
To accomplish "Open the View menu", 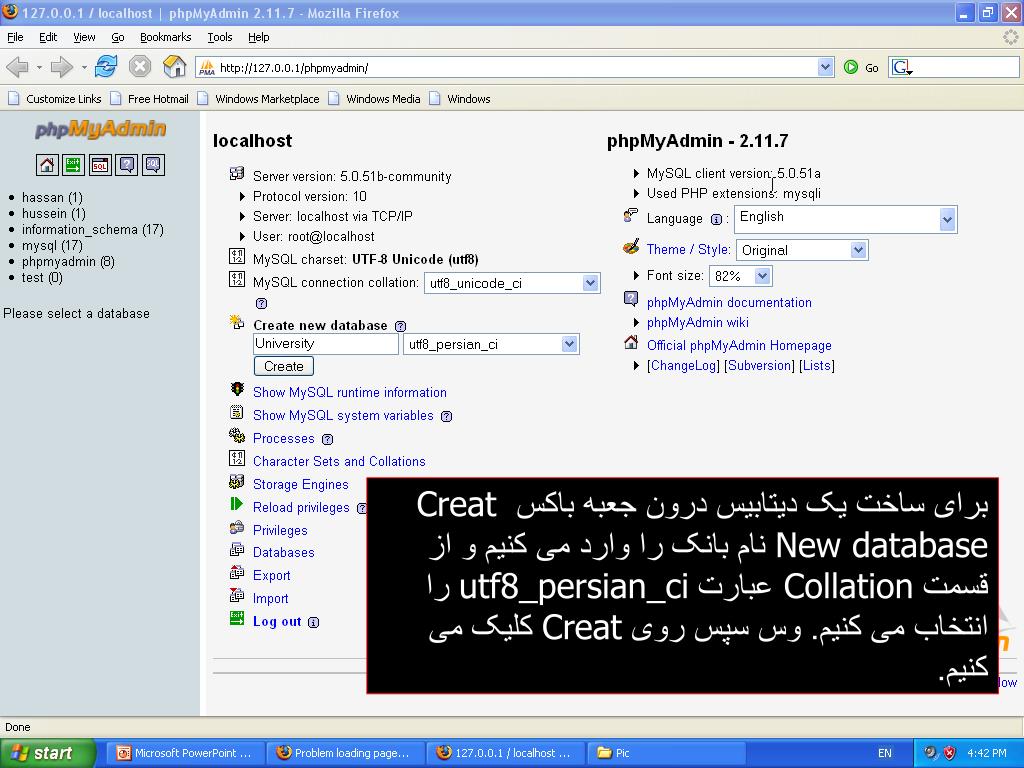I will [84, 37].
